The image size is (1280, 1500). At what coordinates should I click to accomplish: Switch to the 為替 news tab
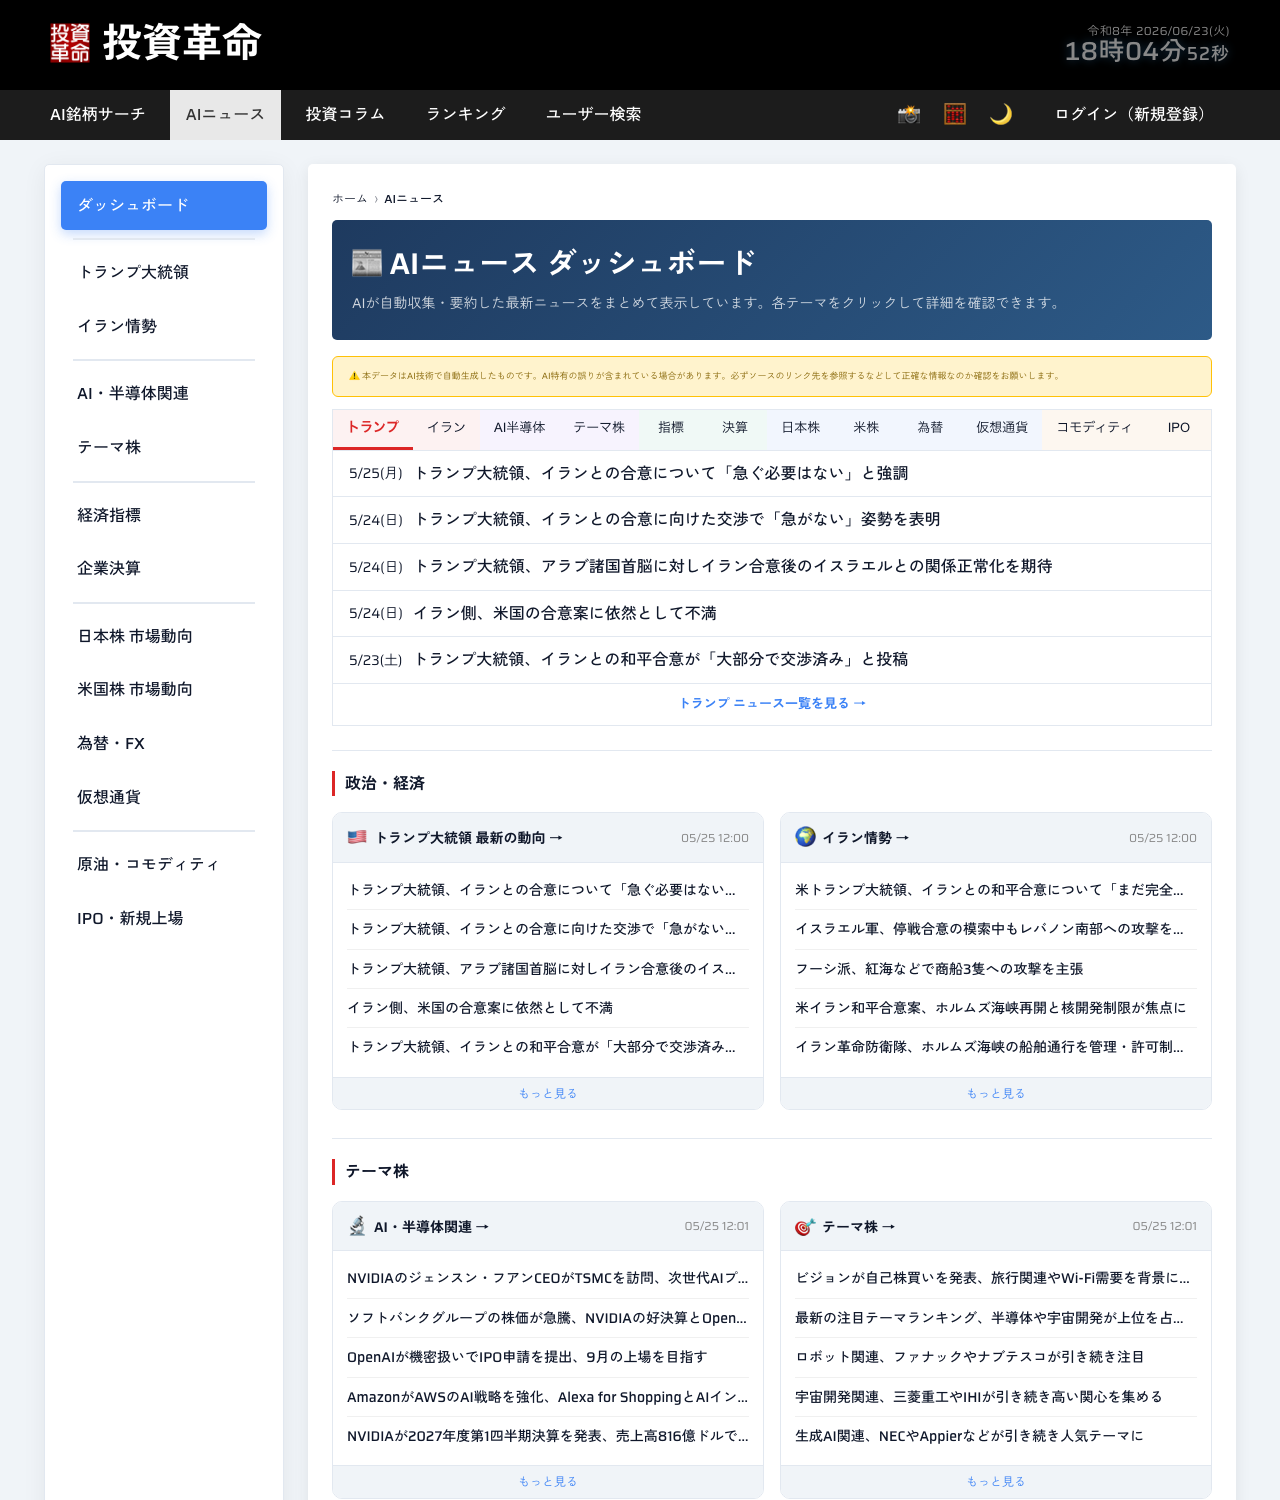tap(930, 428)
